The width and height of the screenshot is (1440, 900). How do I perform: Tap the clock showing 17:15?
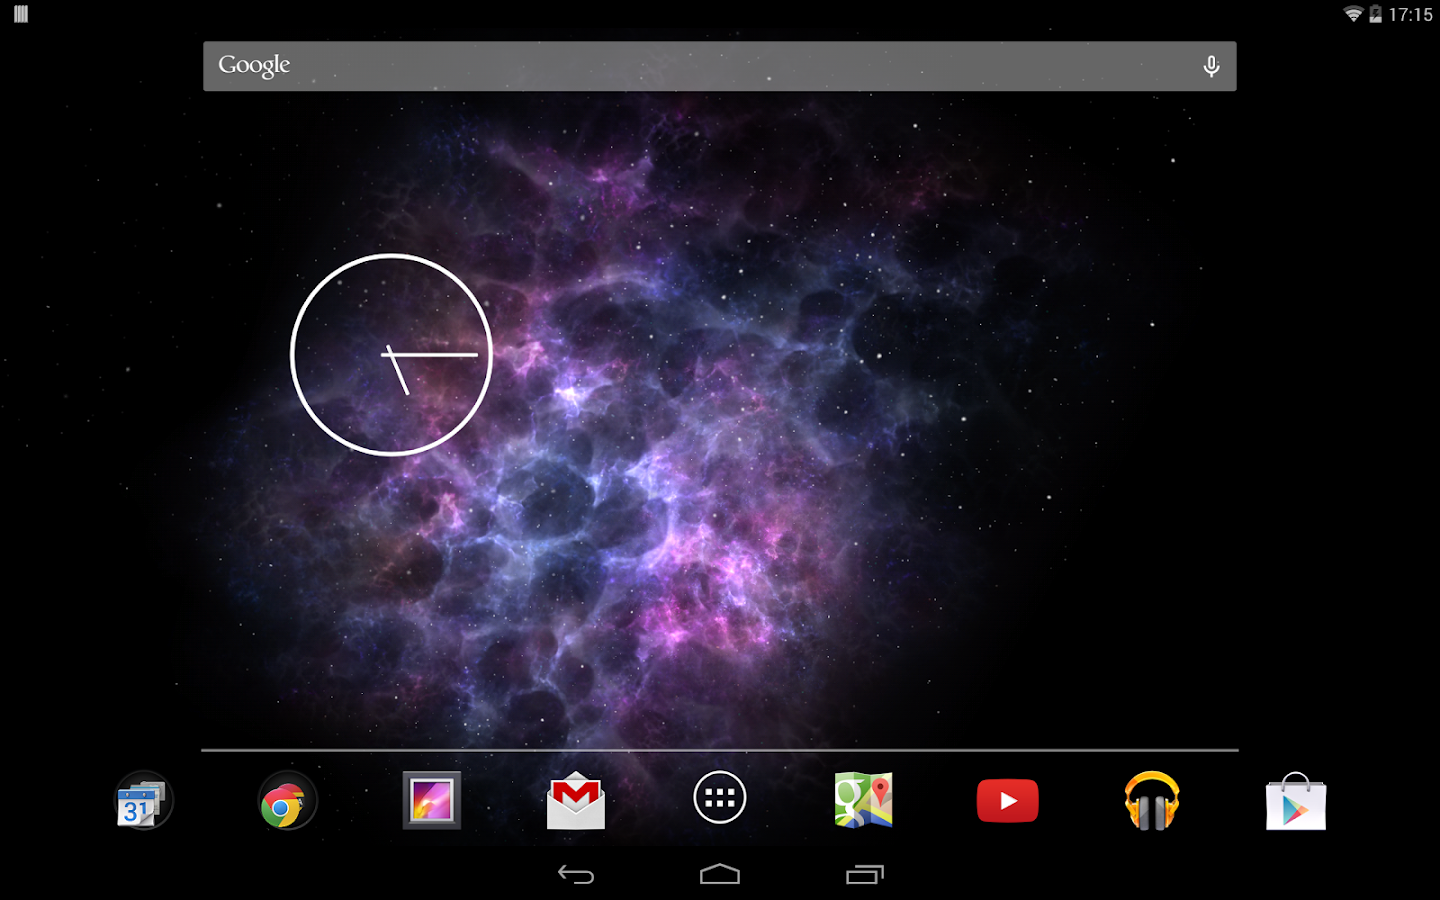[1413, 14]
